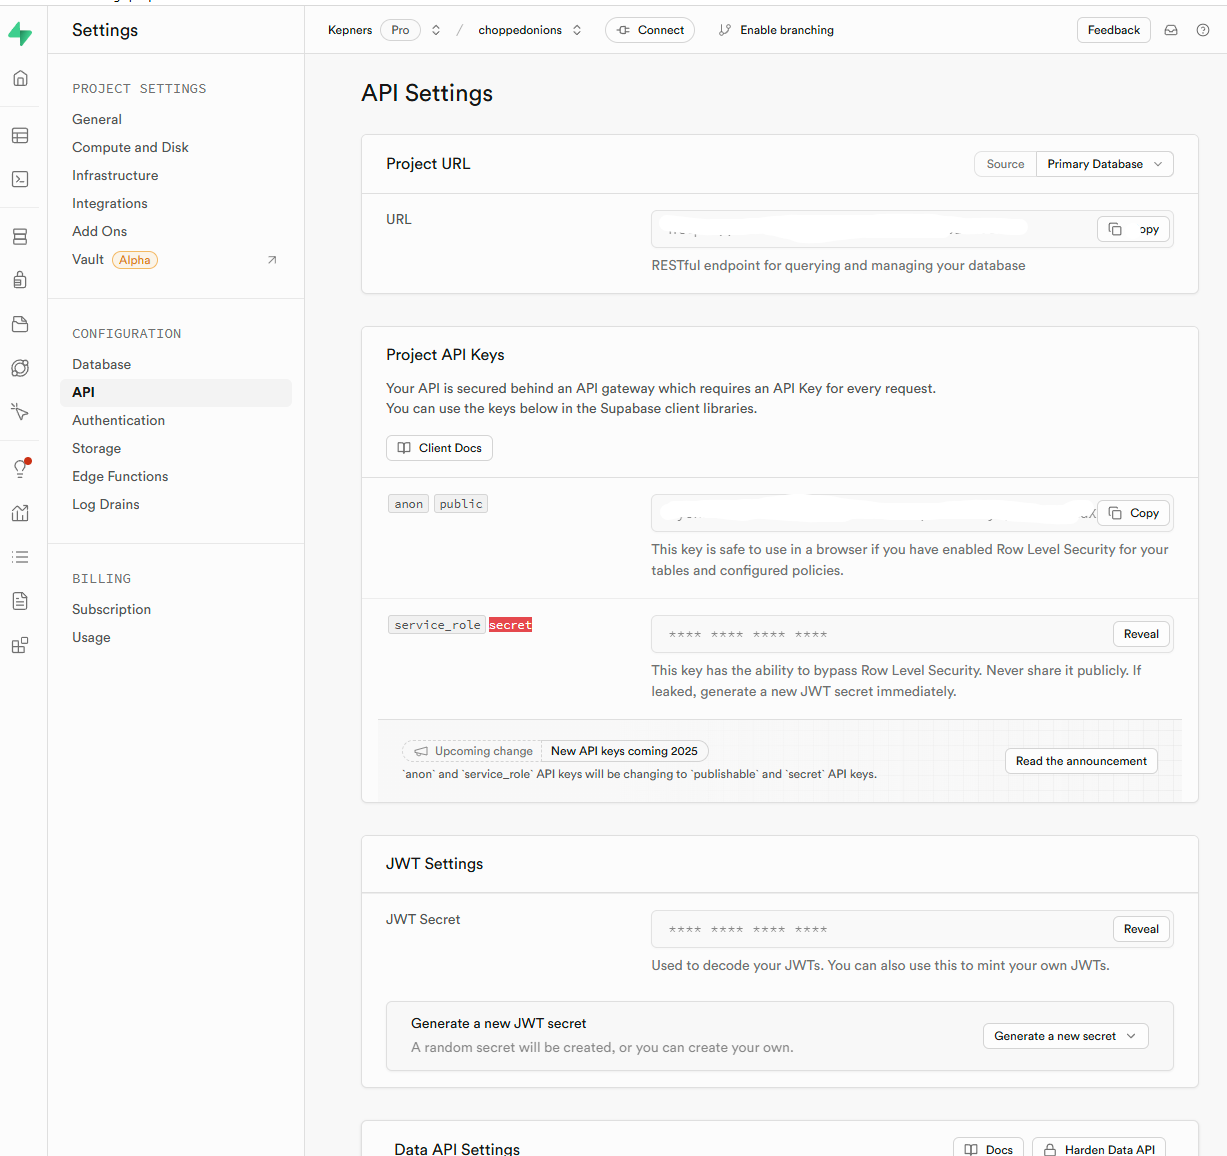Open the Advisors lightbulb icon
The image size is (1227, 1156).
20,468
